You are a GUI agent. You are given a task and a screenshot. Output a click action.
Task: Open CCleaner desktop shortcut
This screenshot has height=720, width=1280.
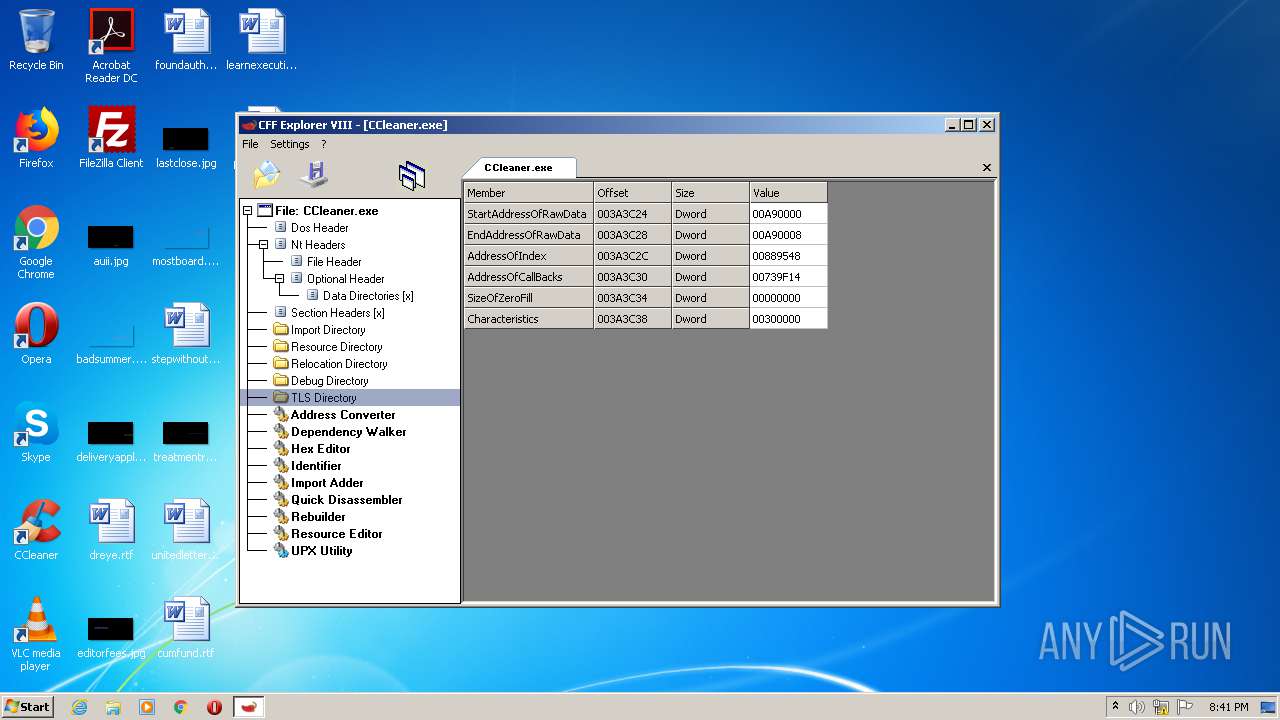[36, 530]
